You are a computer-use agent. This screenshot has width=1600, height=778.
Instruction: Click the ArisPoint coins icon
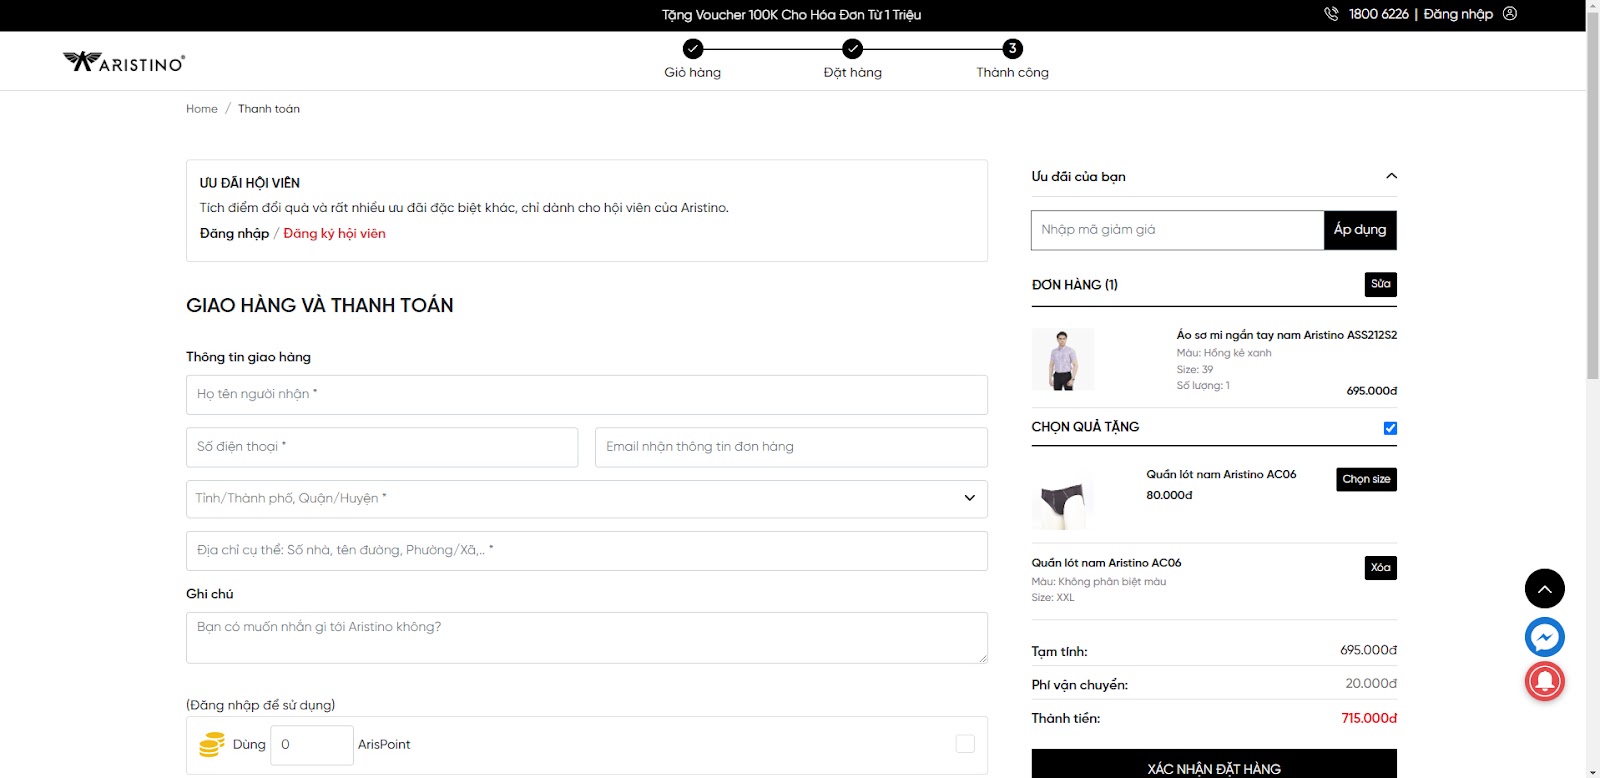click(x=211, y=745)
